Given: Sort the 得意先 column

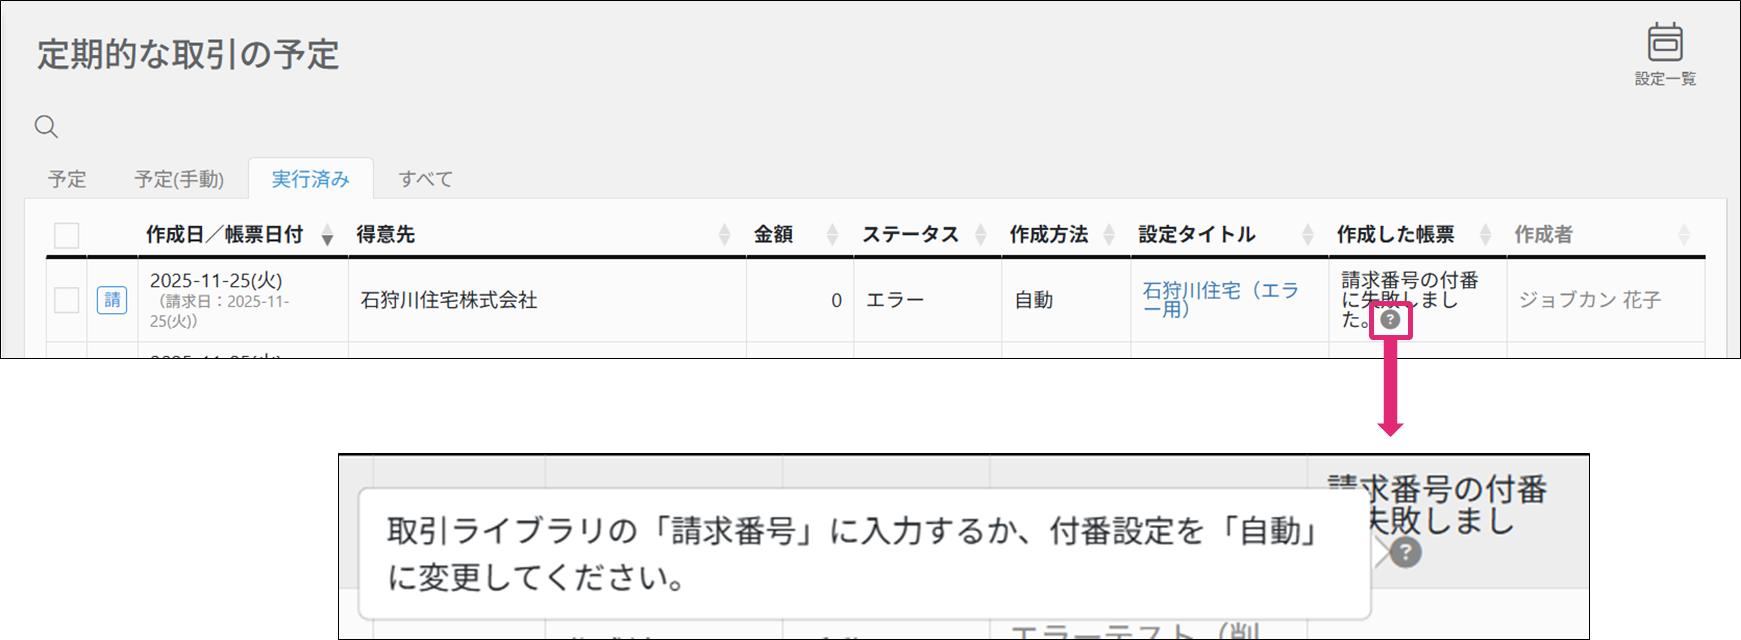Looking at the screenshot, I should [x=724, y=235].
